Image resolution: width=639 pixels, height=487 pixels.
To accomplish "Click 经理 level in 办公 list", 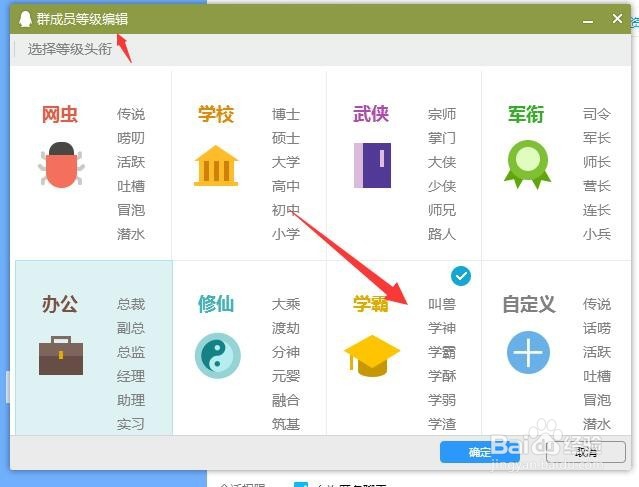I will pyautogui.click(x=131, y=377).
